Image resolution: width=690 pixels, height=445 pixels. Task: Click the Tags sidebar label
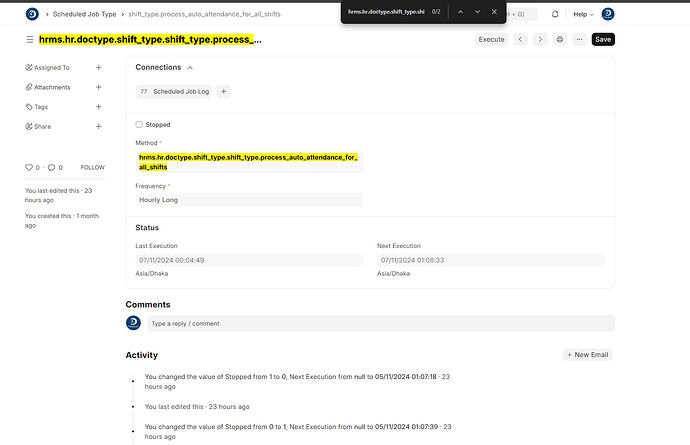[41, 107]
